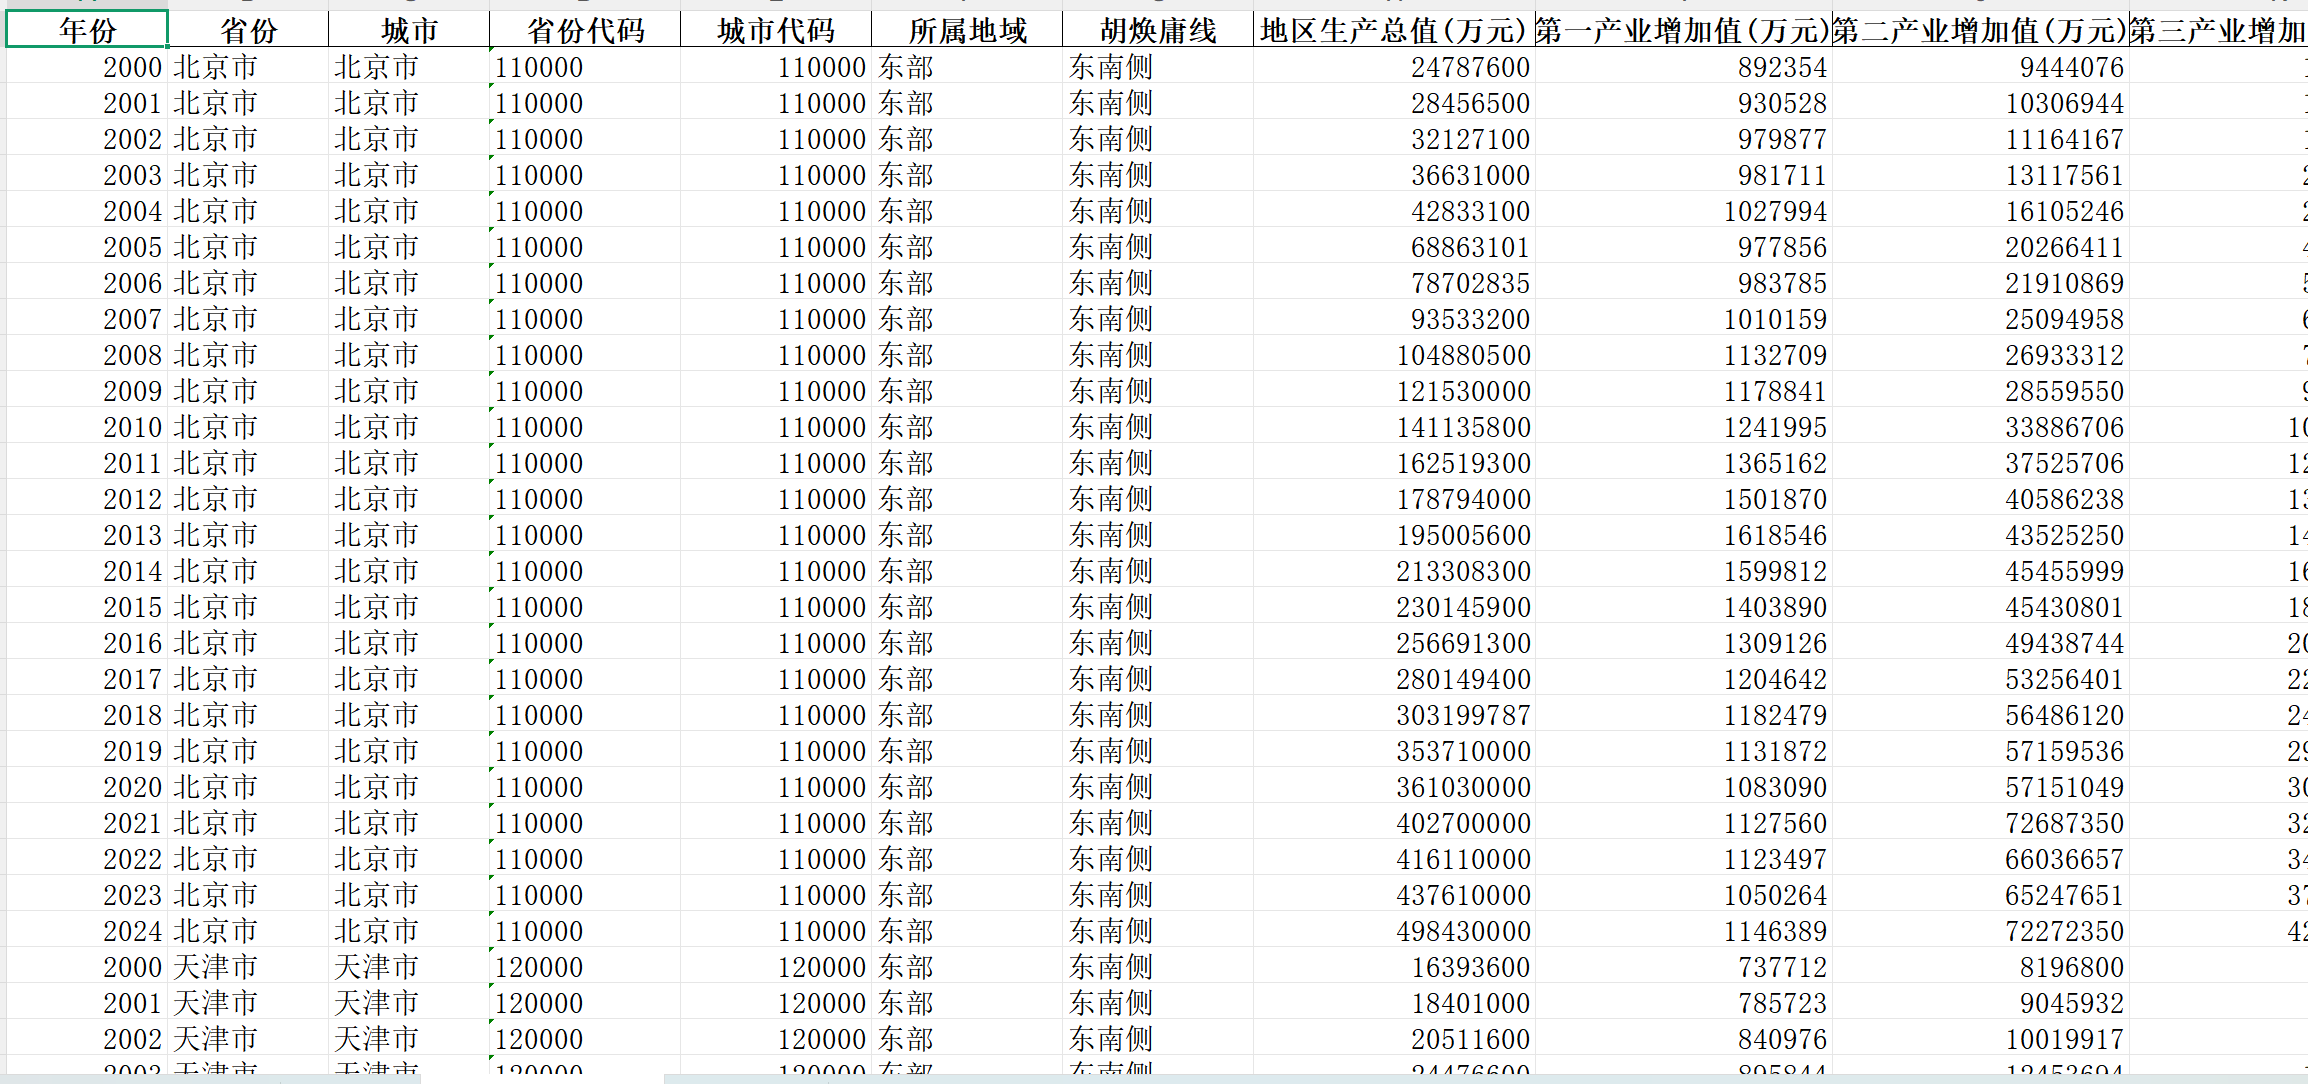Select the 第一产业增加值(万元) header cell

point(1682,30)
